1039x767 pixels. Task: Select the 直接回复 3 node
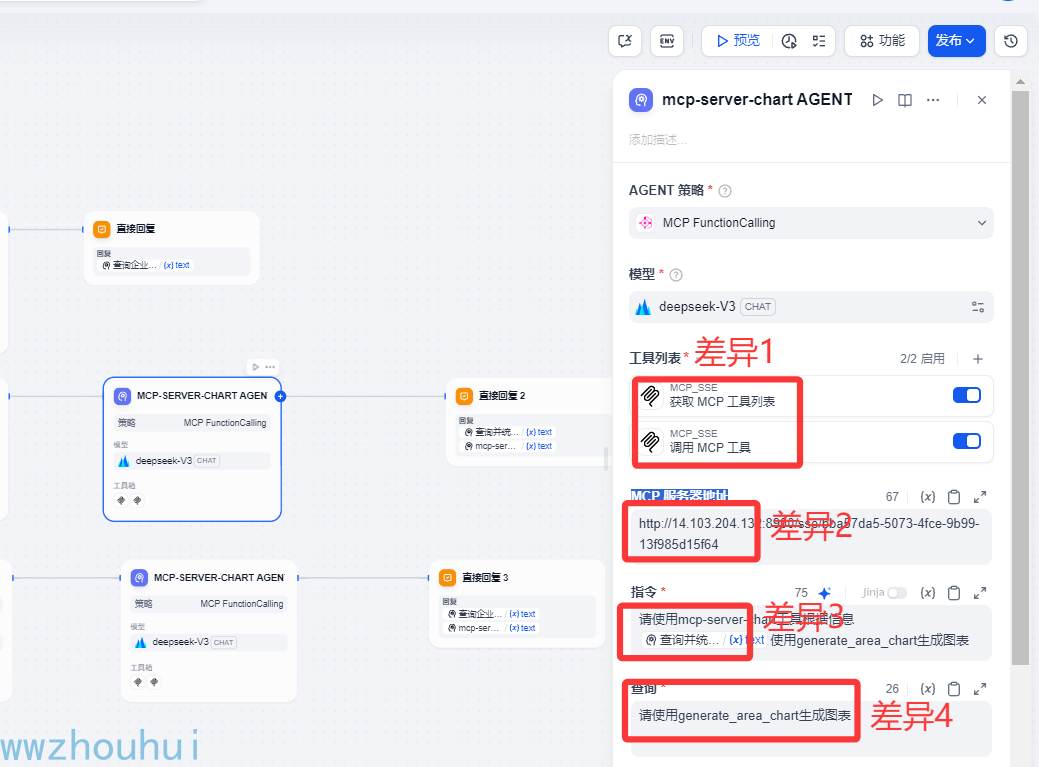(x=517, y=603)
